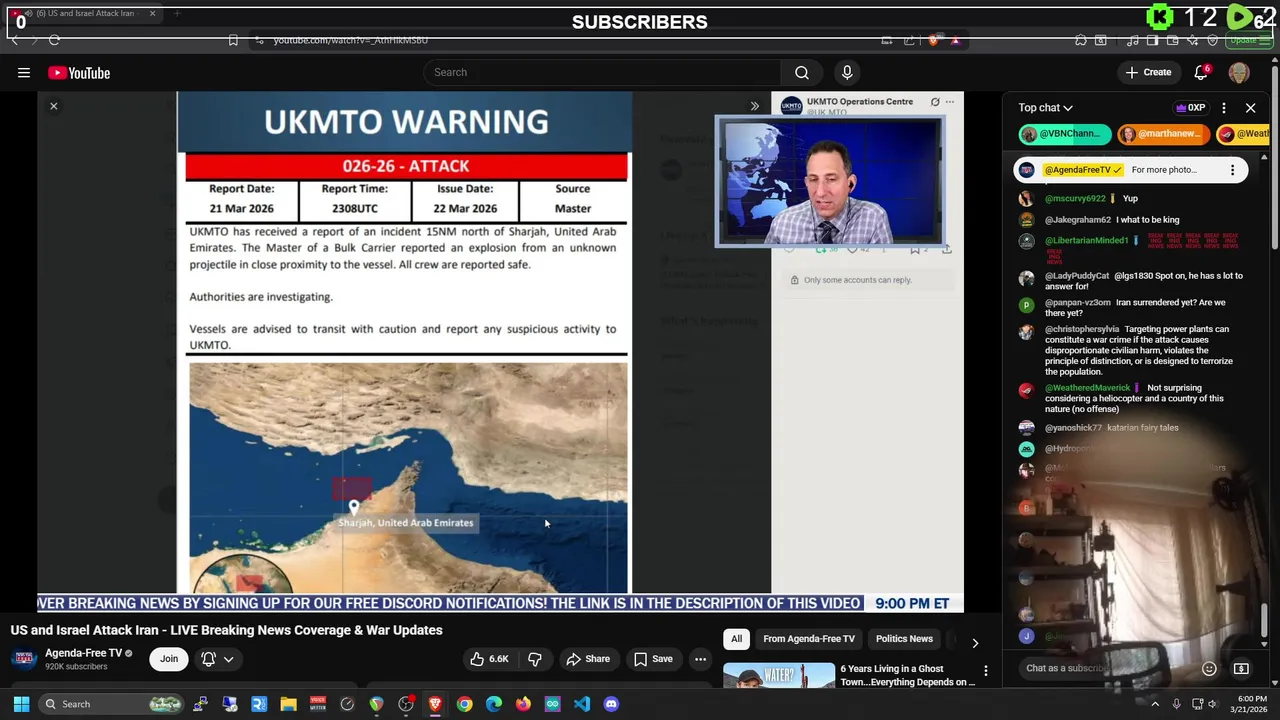Open menu for Ghost Town video suggestion
Viewport: 1280px width, 720px height.
(985, 671)
